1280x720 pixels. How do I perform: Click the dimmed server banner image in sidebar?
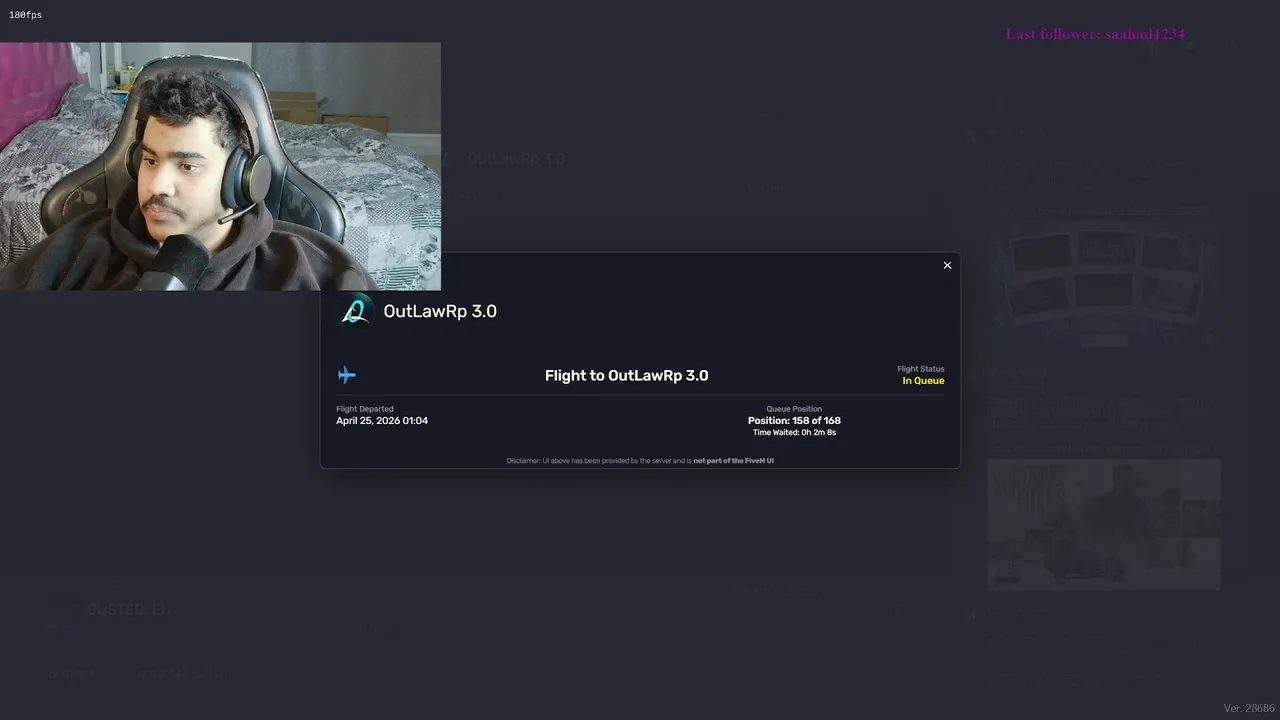[1103, 286]
